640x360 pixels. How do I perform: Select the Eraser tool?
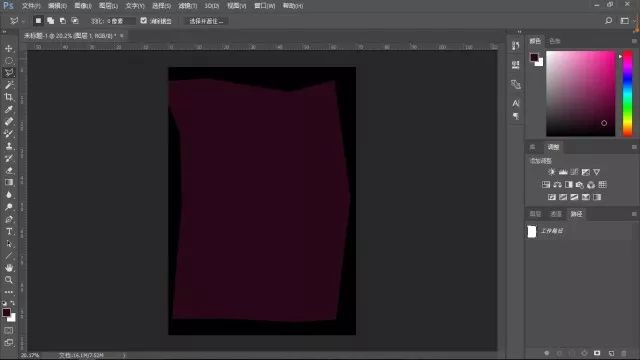click(x=9, y=170)
